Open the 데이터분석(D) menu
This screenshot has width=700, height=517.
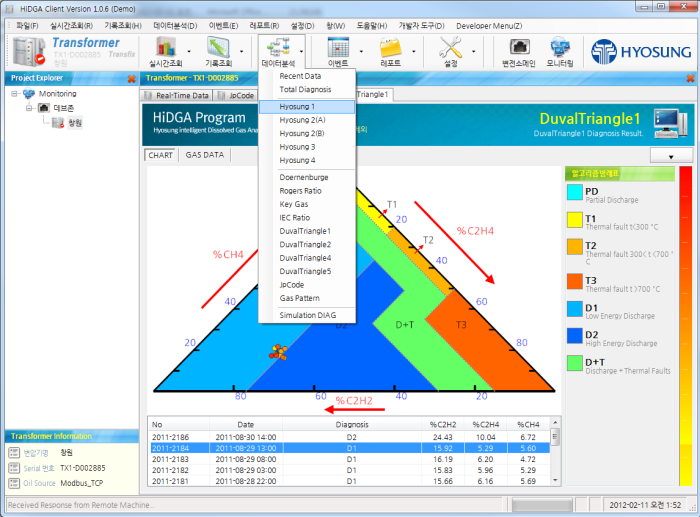click(x=175, y=26)
